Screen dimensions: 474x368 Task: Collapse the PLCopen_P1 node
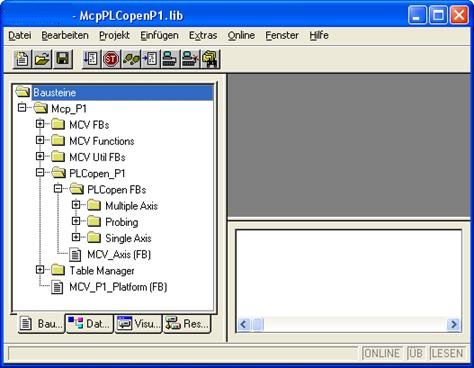click(40, 173)
